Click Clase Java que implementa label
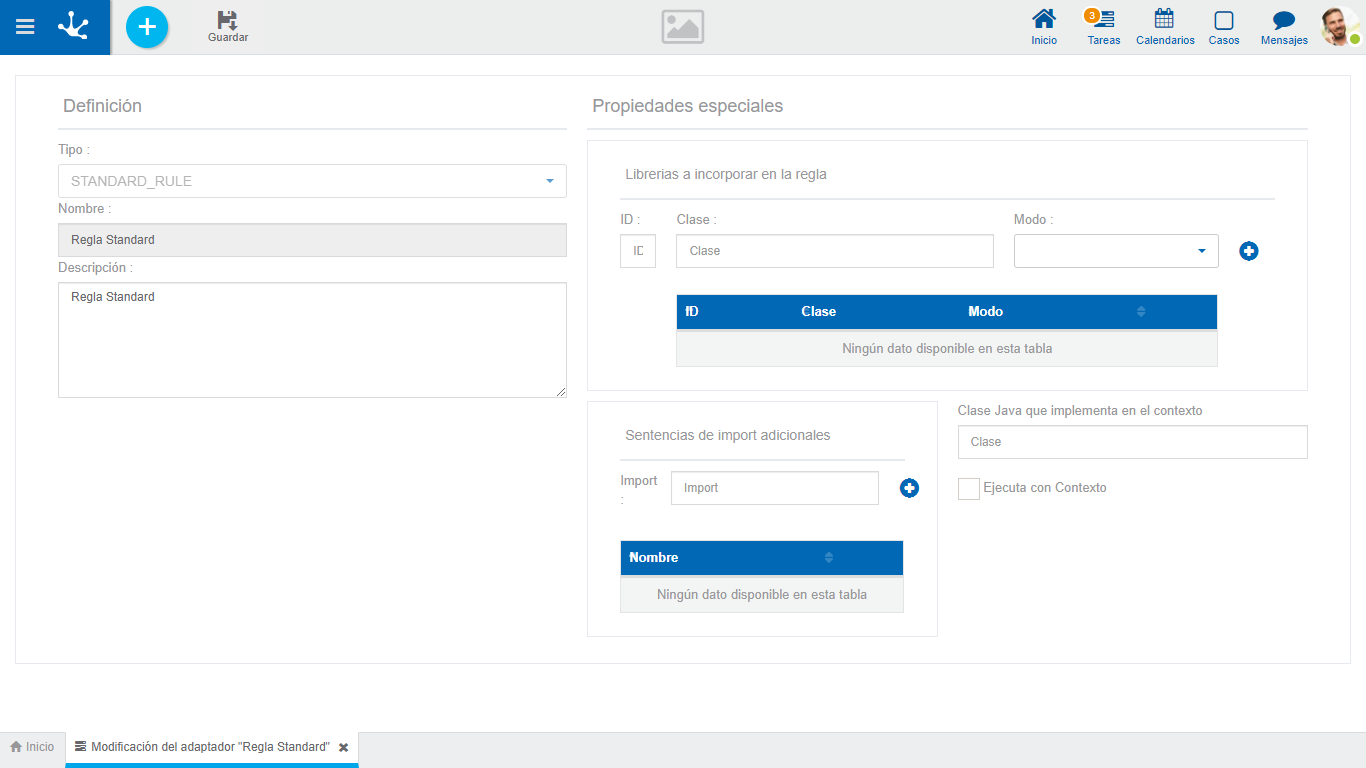 click(1080, 411)
